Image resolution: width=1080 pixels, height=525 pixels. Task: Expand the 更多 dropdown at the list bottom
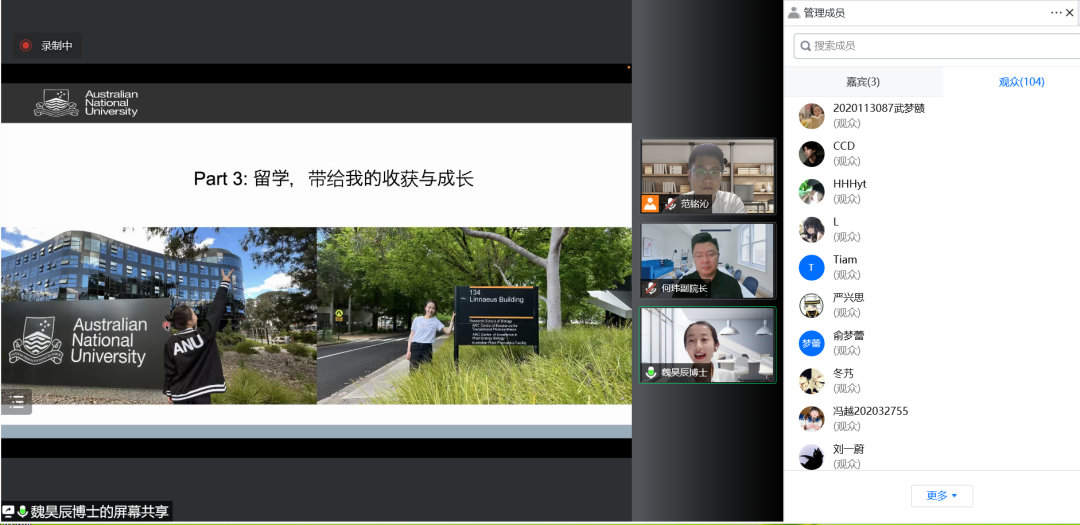click(x=941, y=495)
